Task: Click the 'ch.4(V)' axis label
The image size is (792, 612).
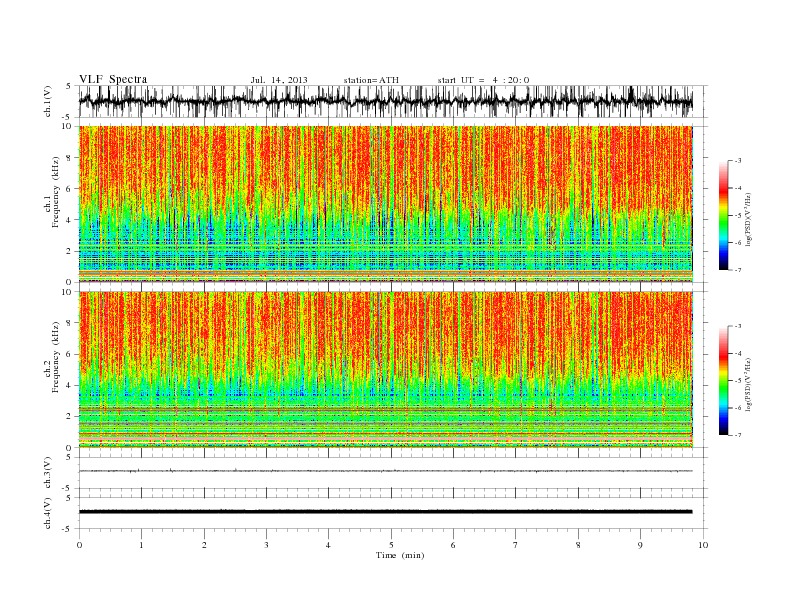Action: pos(48,513)
